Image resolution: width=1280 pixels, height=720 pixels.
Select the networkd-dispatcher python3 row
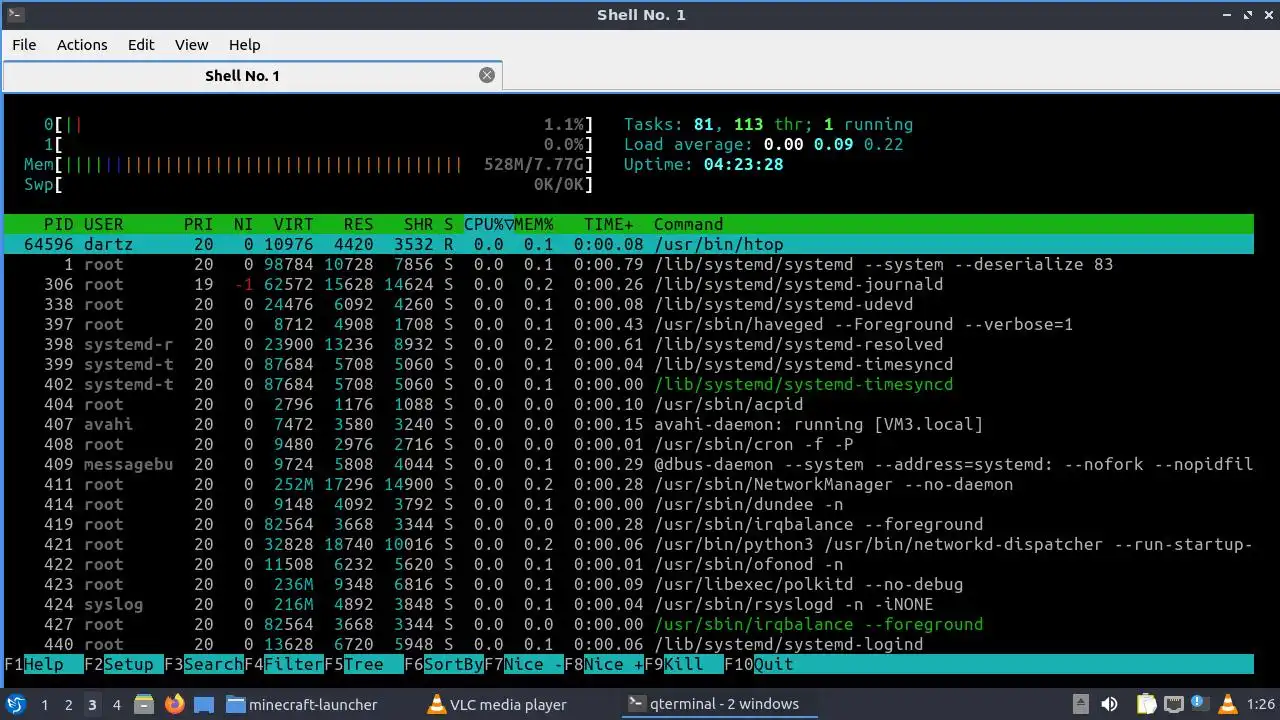pyautogui.click(x=628, y=544)
